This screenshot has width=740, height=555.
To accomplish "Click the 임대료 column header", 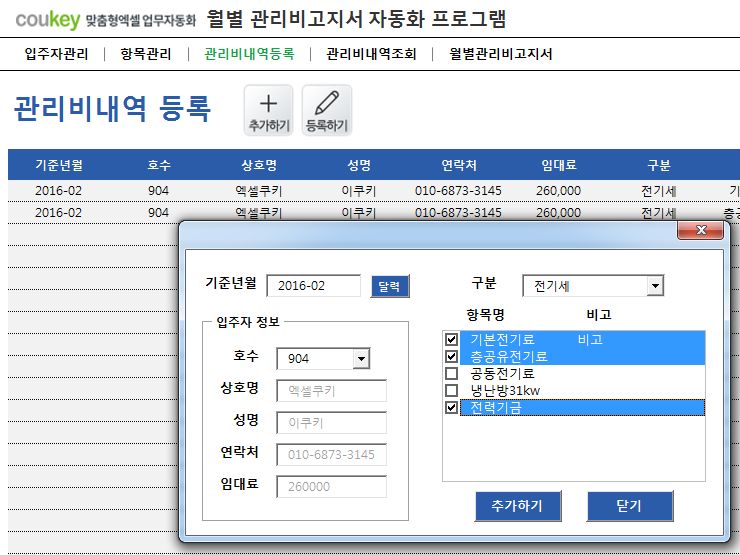I will point(559,165).
